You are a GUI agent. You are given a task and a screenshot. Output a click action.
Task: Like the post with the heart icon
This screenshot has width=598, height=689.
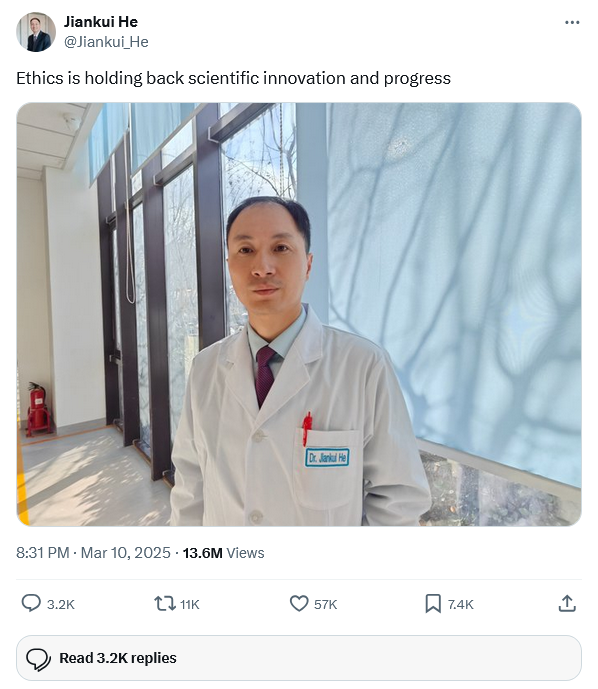[x=299, y=604]
